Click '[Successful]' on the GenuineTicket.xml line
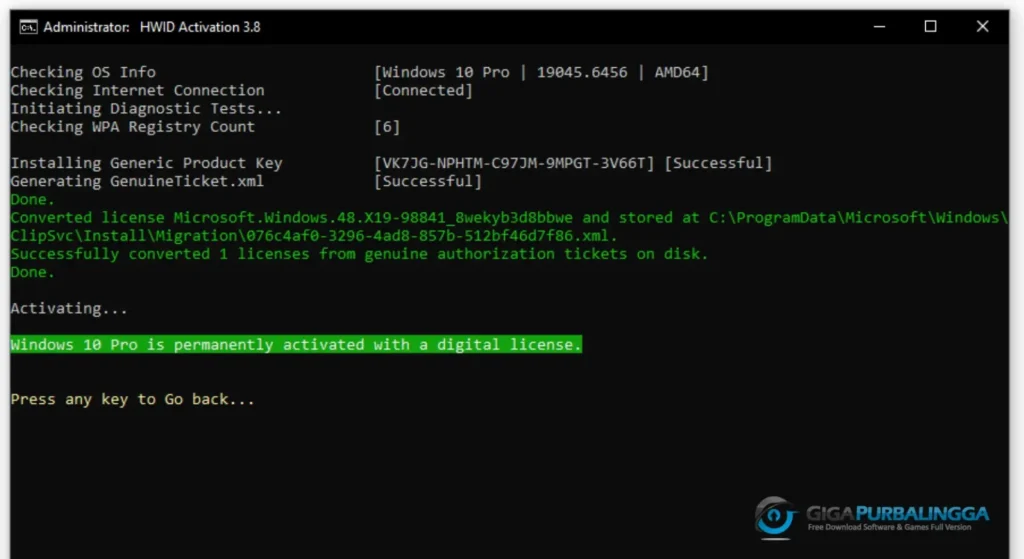 pyautogui.click(x=428, y=181)
